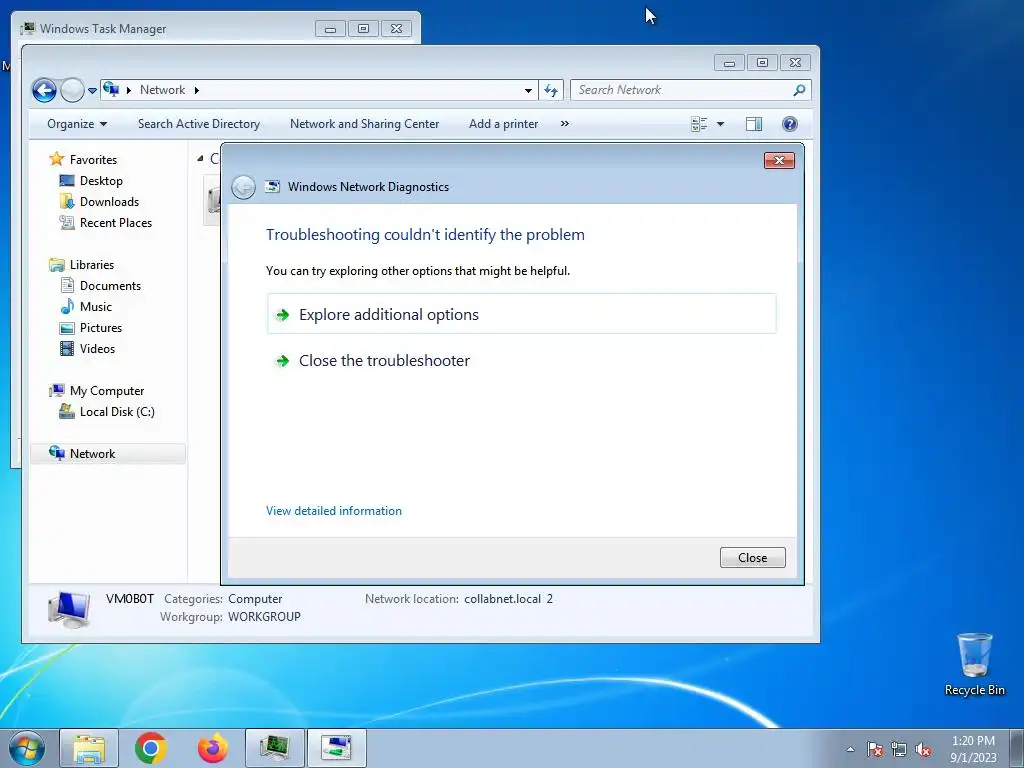Click the Windows Network Diagnostics title icon
This screenshot has height=768, width=1024.
pyautogui.click(x=272, y=187)
